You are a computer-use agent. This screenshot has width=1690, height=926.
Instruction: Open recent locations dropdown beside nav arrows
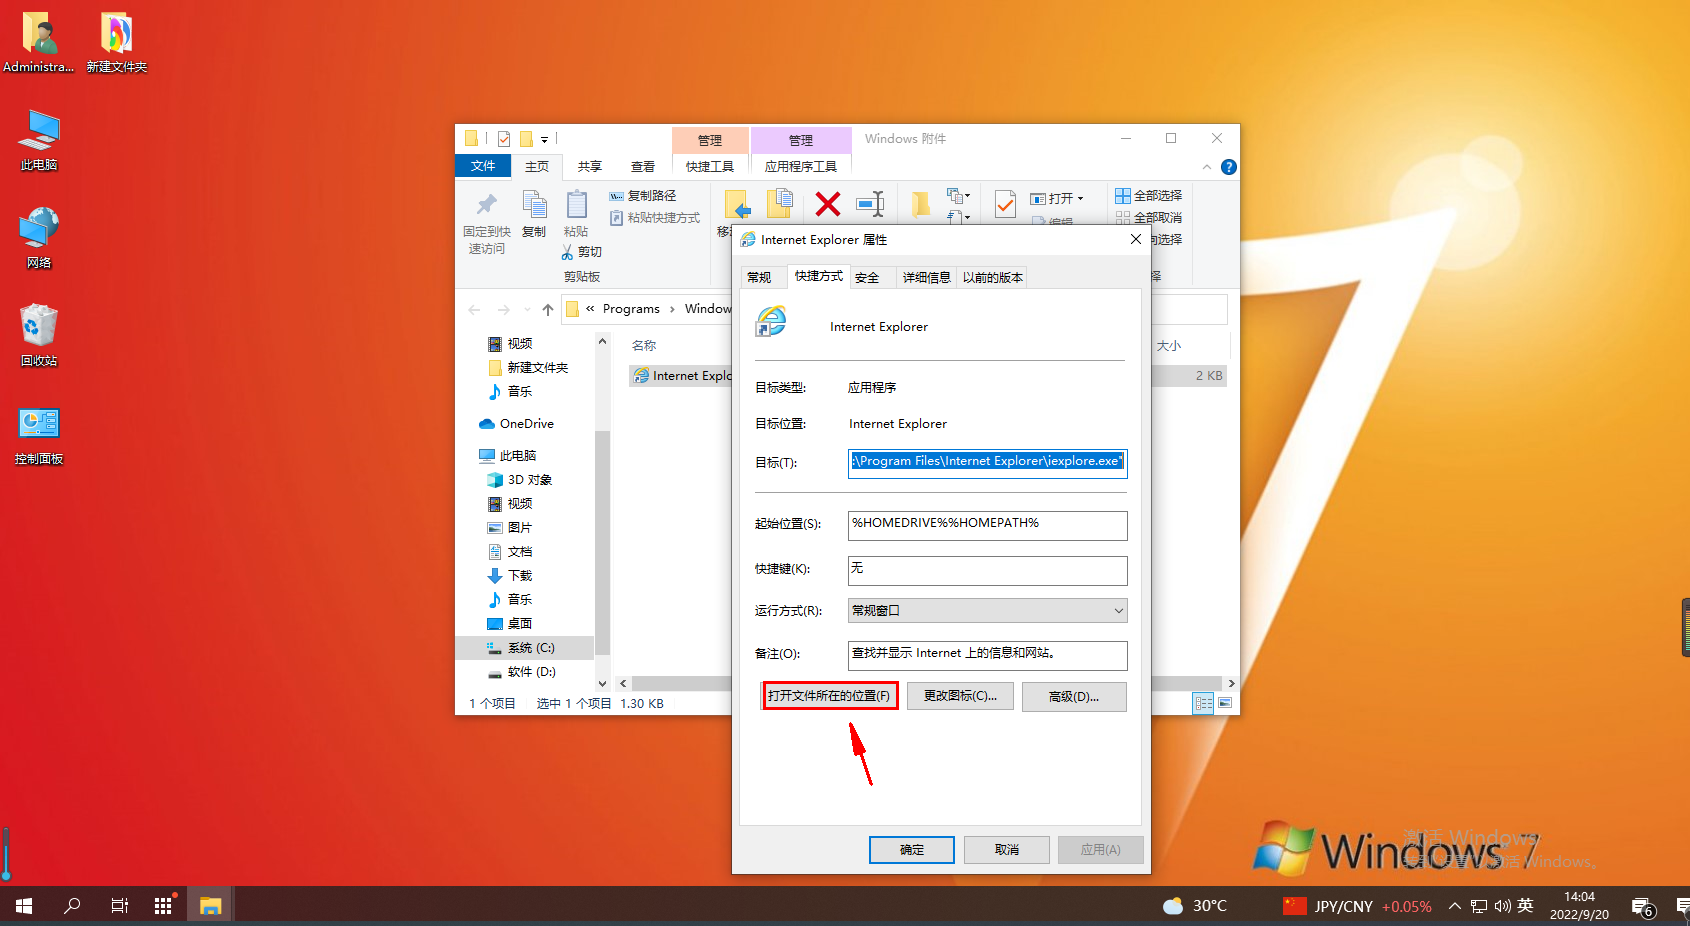(x=527, y=310)
